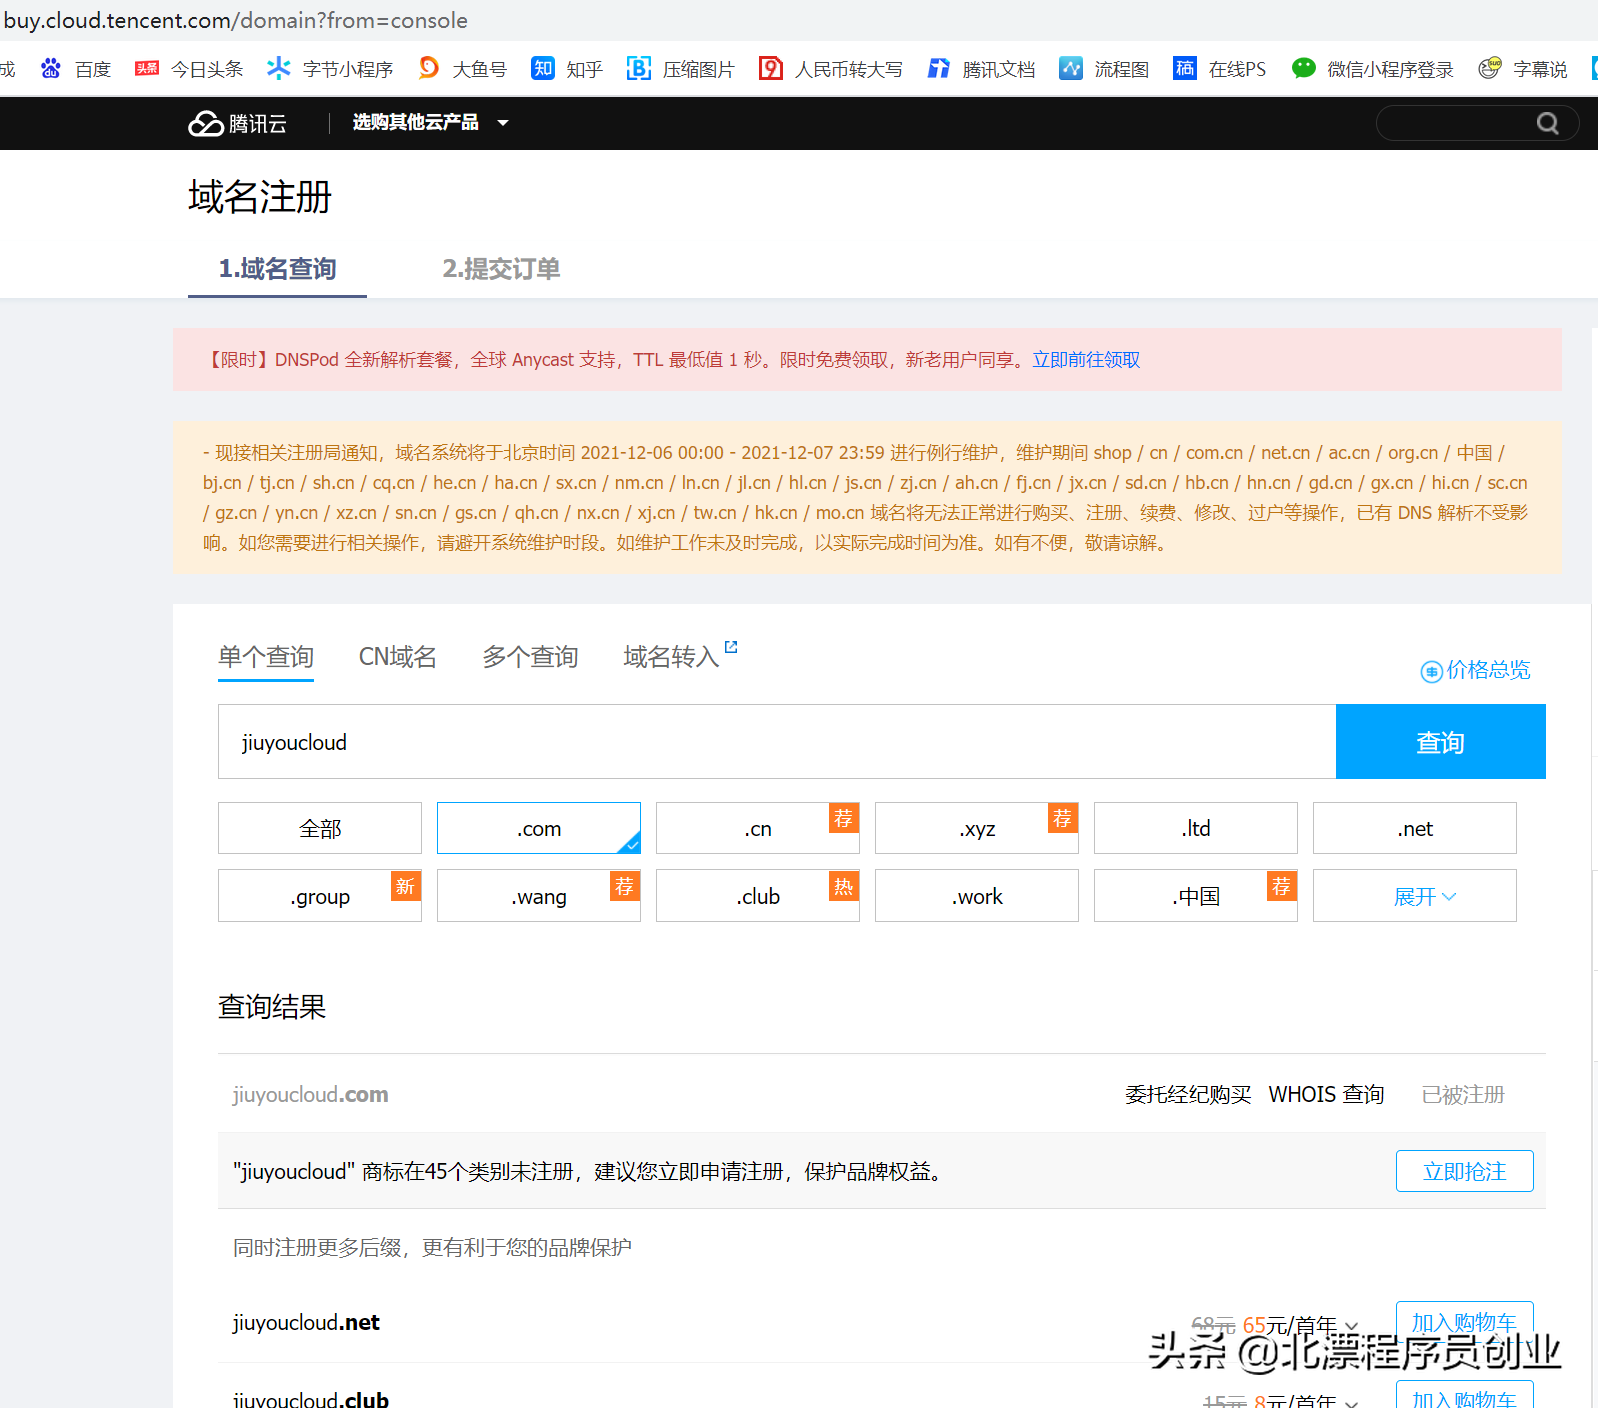Click the jiuyoucloud.net result name
Viewport: 1598px width, 1408px height.
[x=306, y=1323]
